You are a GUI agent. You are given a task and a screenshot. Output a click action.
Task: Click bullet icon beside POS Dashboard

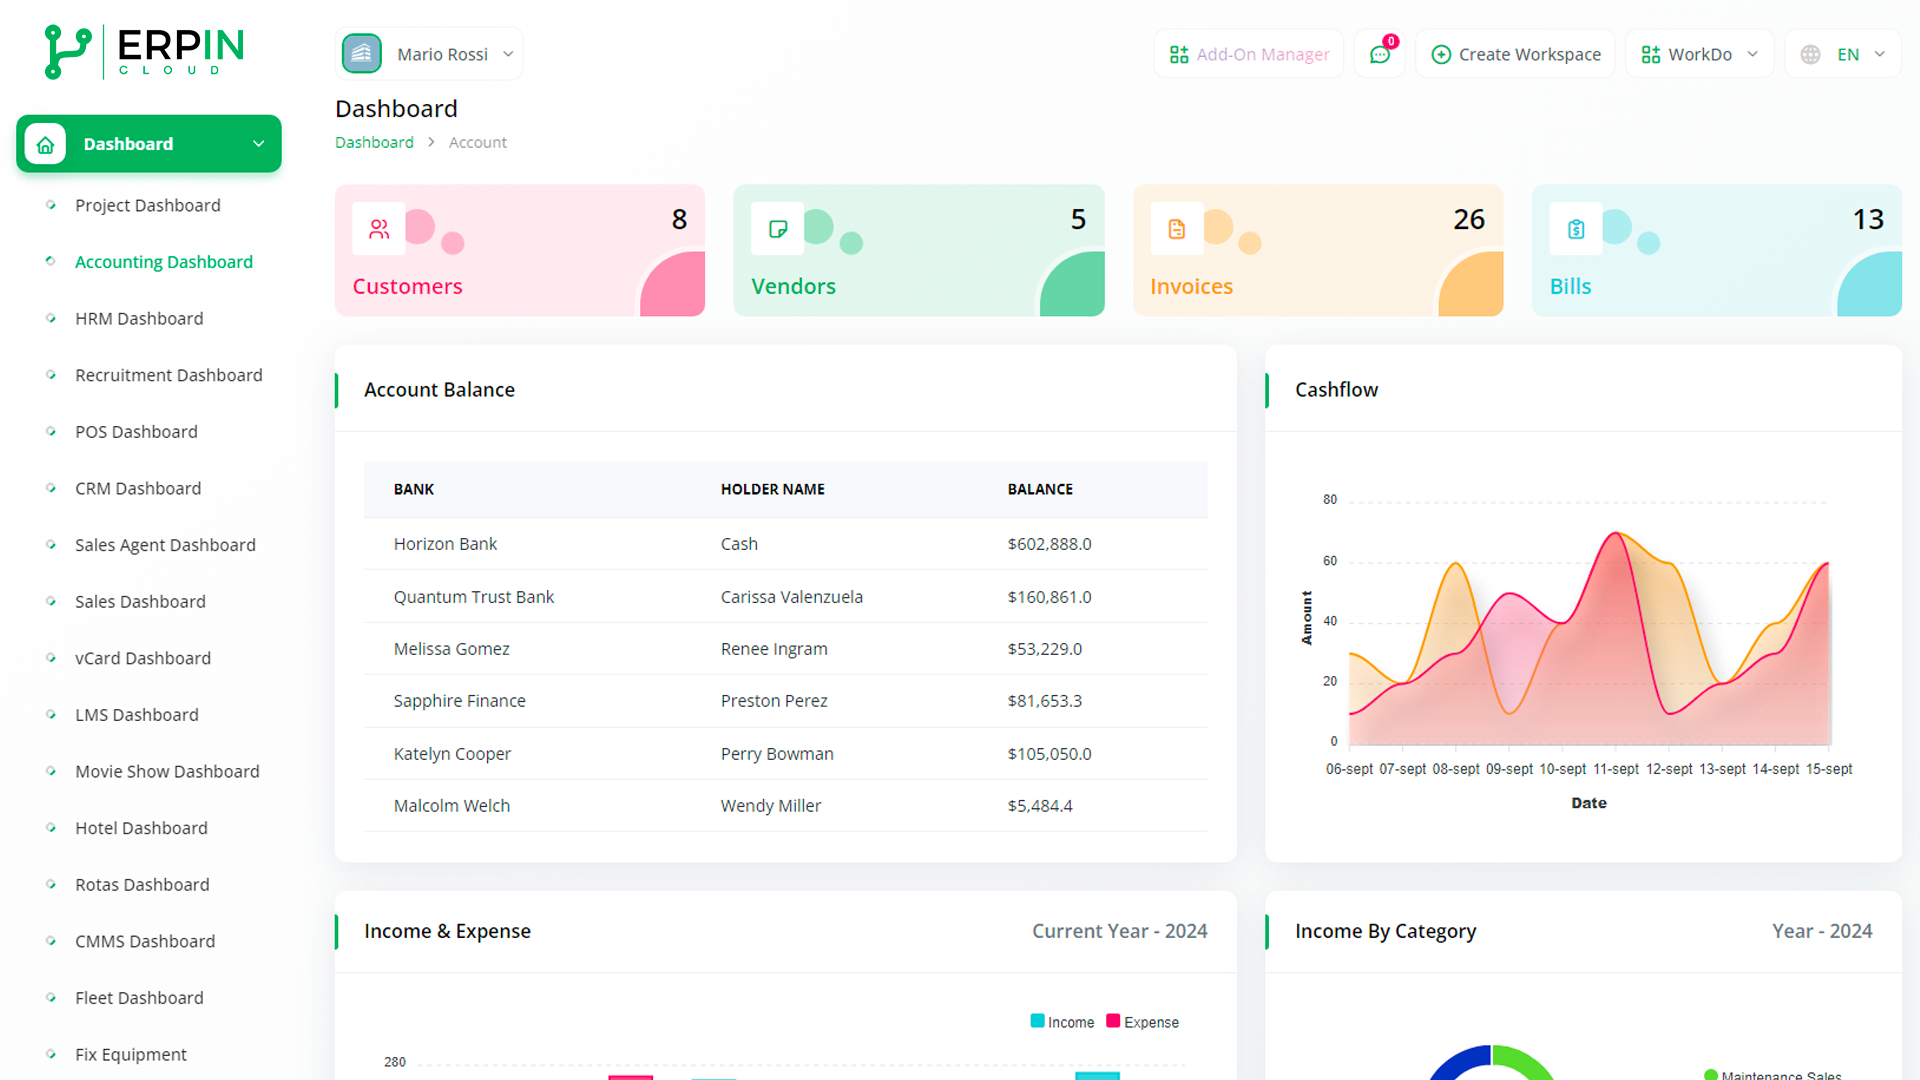(x=51, y=431)
